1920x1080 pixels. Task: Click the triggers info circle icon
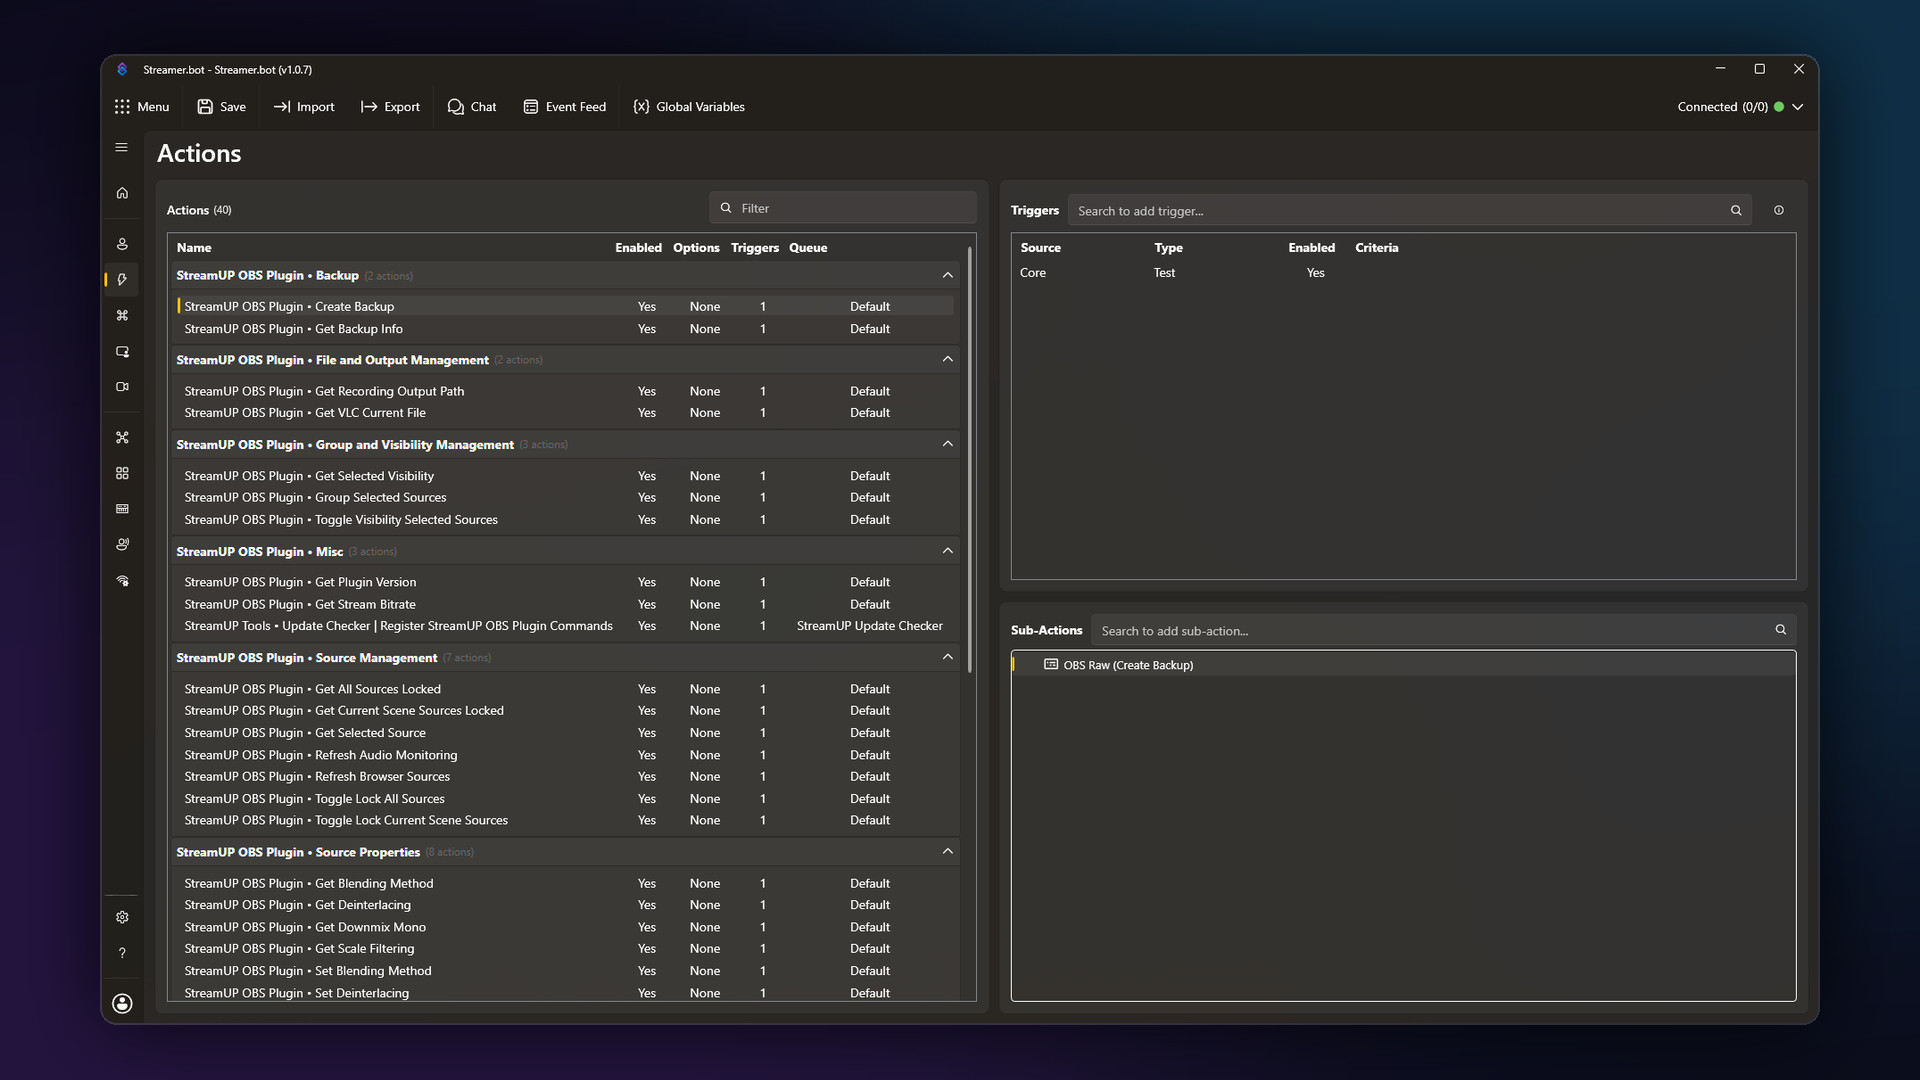[x=1779, y=211]
